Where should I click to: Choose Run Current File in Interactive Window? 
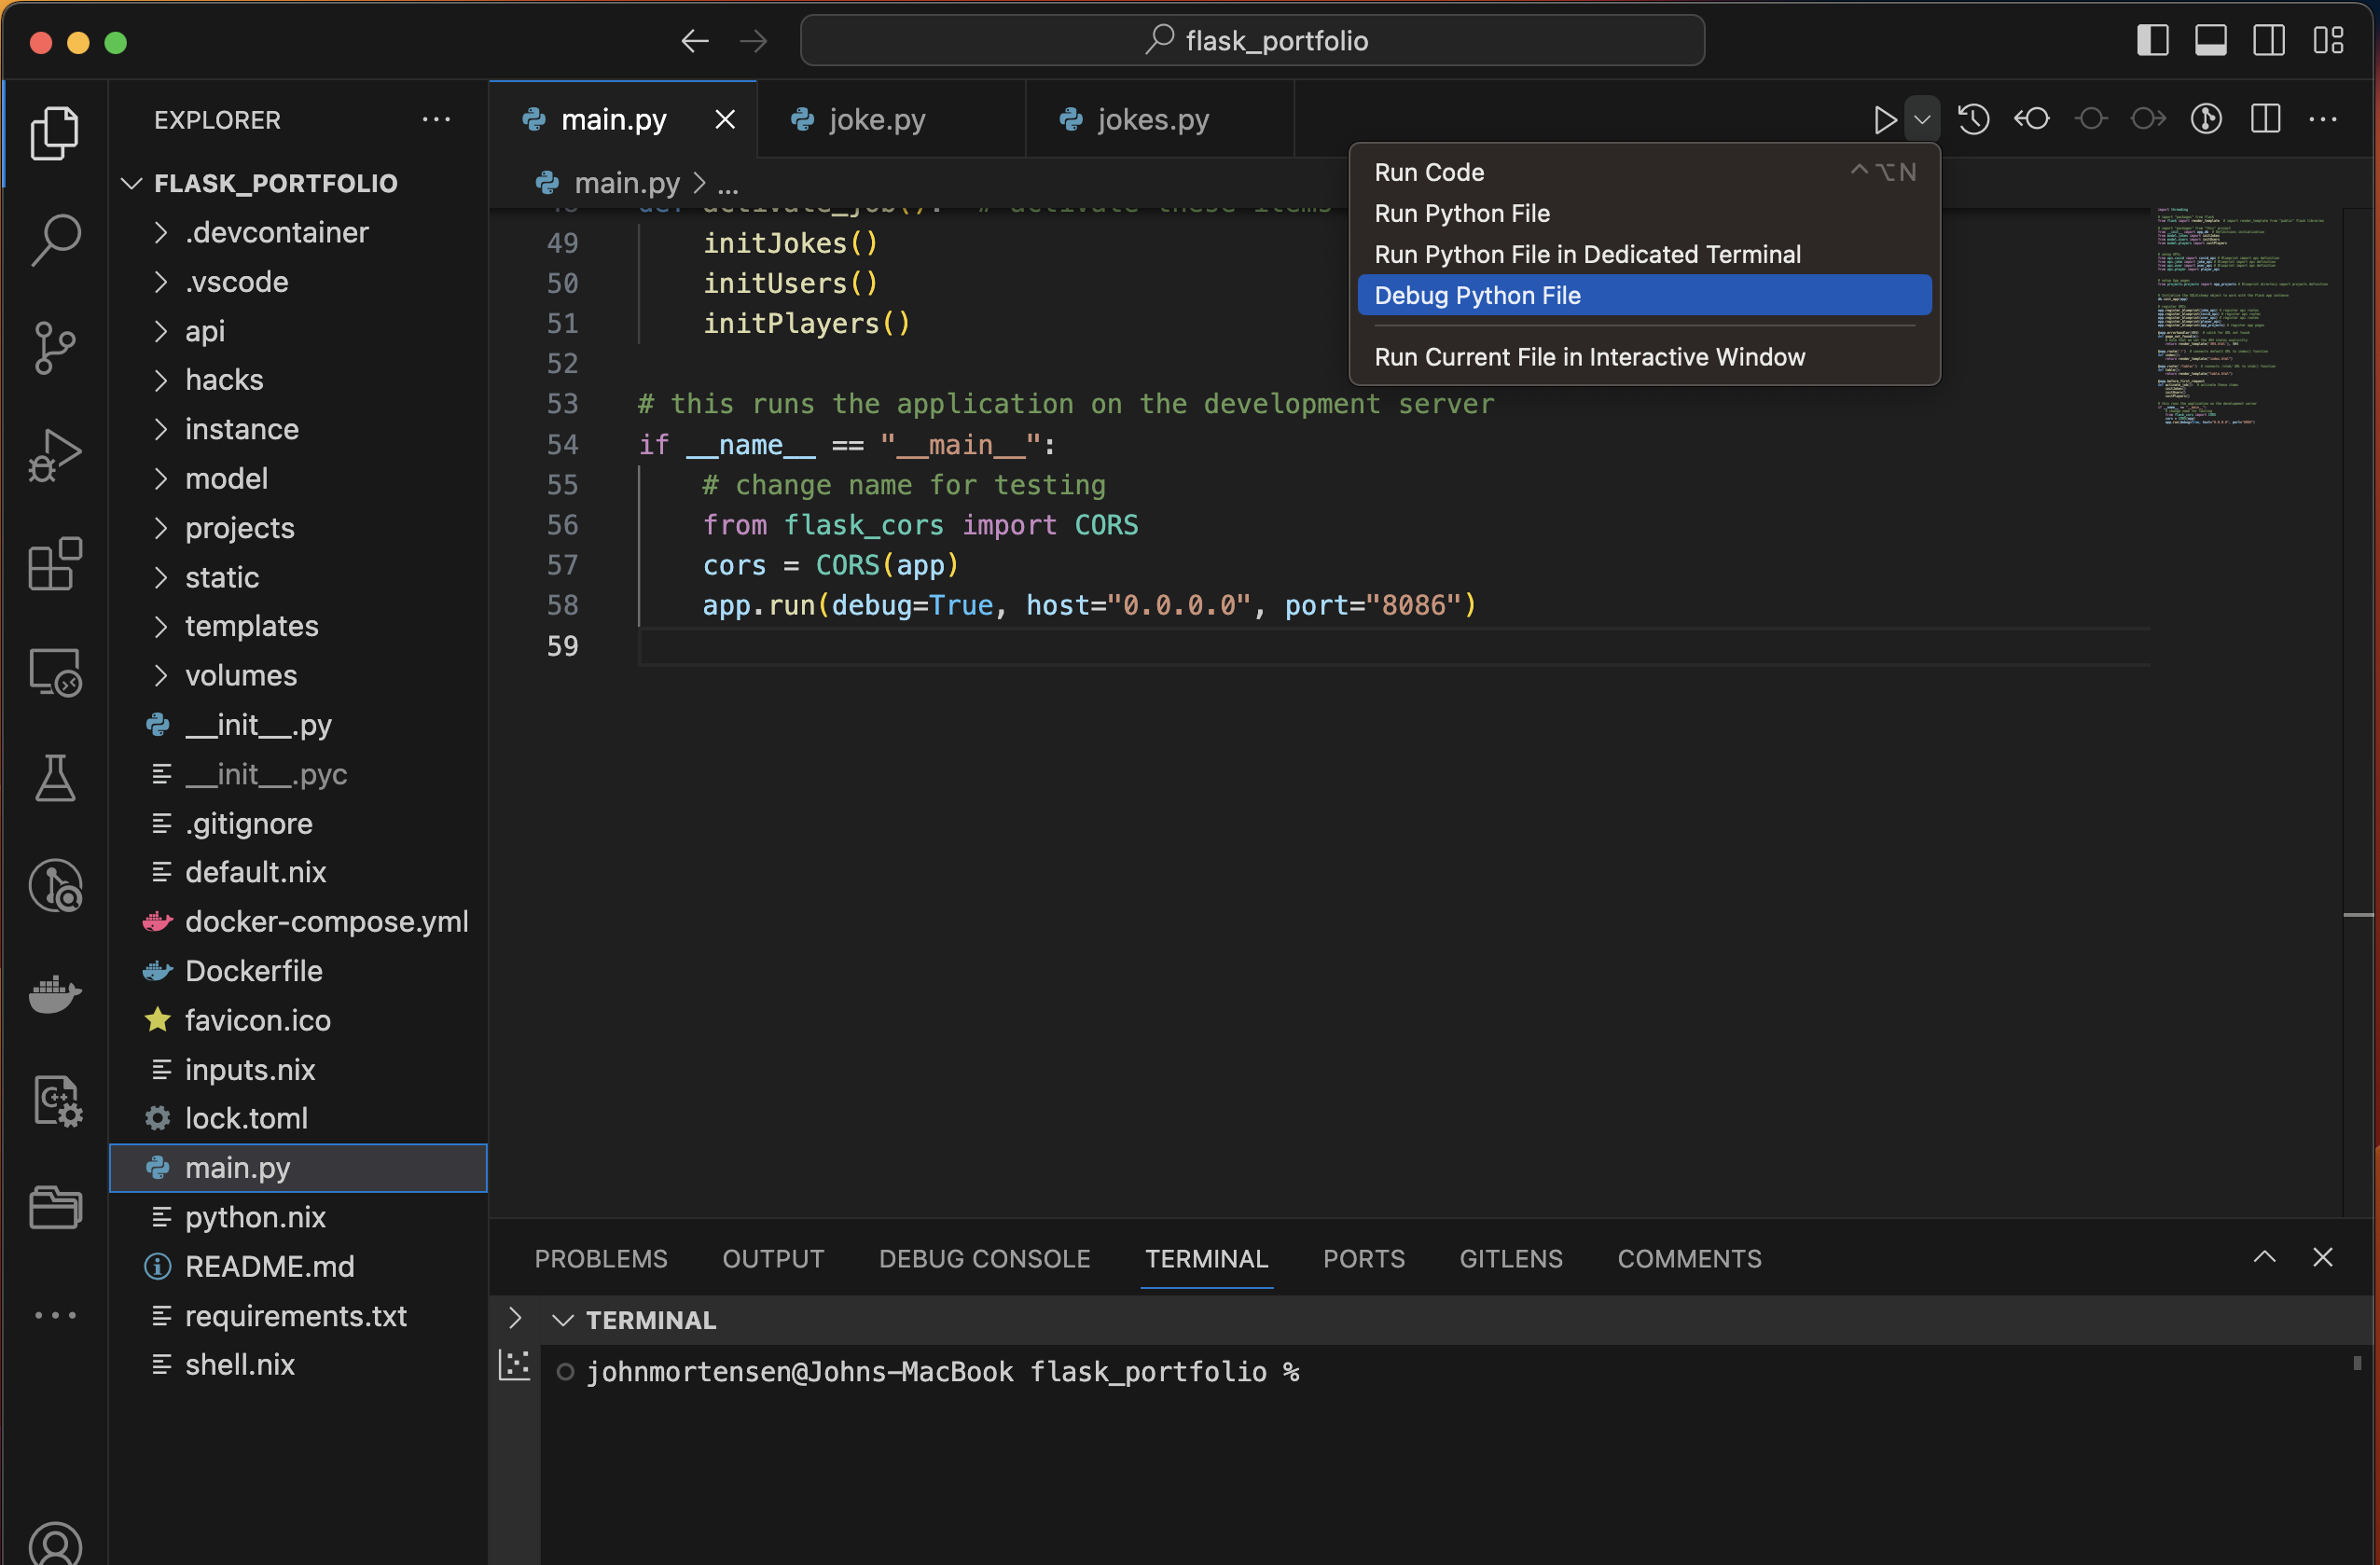[1644, 357]
